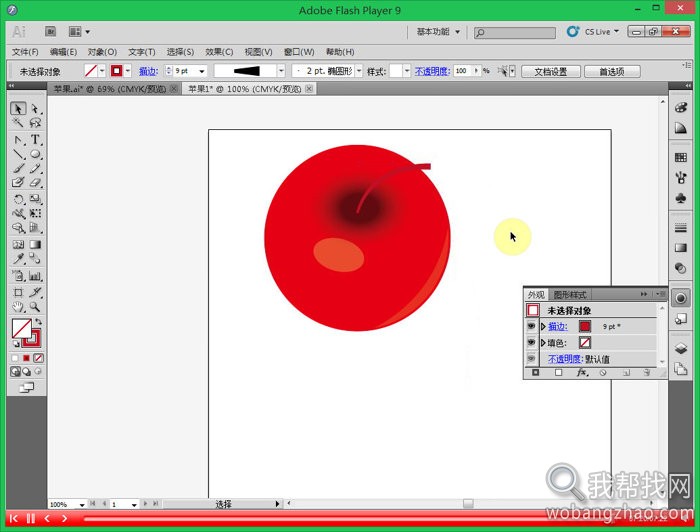Screen dimensions: 700x532
Task: Open the variable width profile dropdown
Action: click(x=281, y=71)
